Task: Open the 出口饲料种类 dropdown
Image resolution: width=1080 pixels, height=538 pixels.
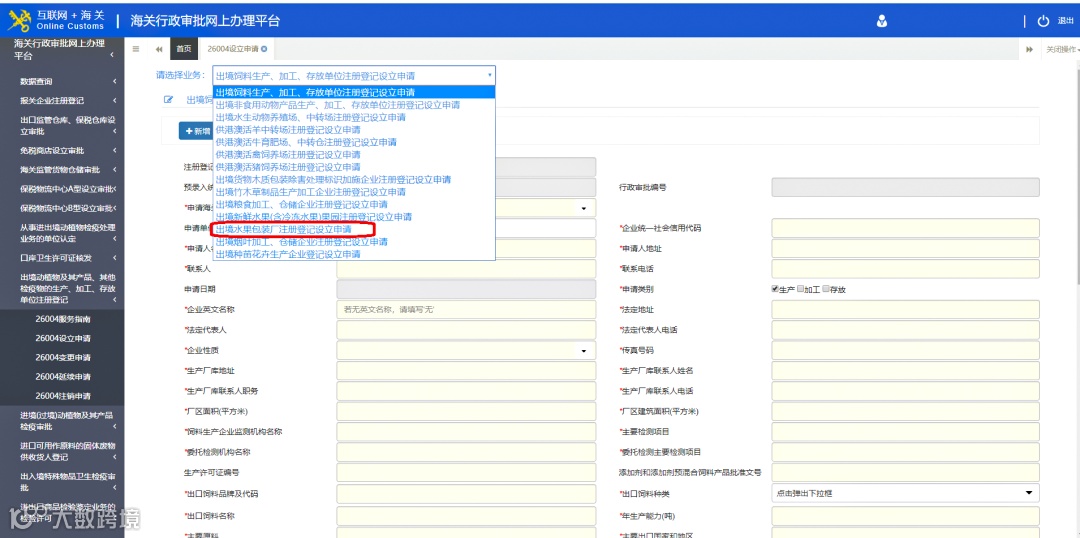Action: (905, 493)
